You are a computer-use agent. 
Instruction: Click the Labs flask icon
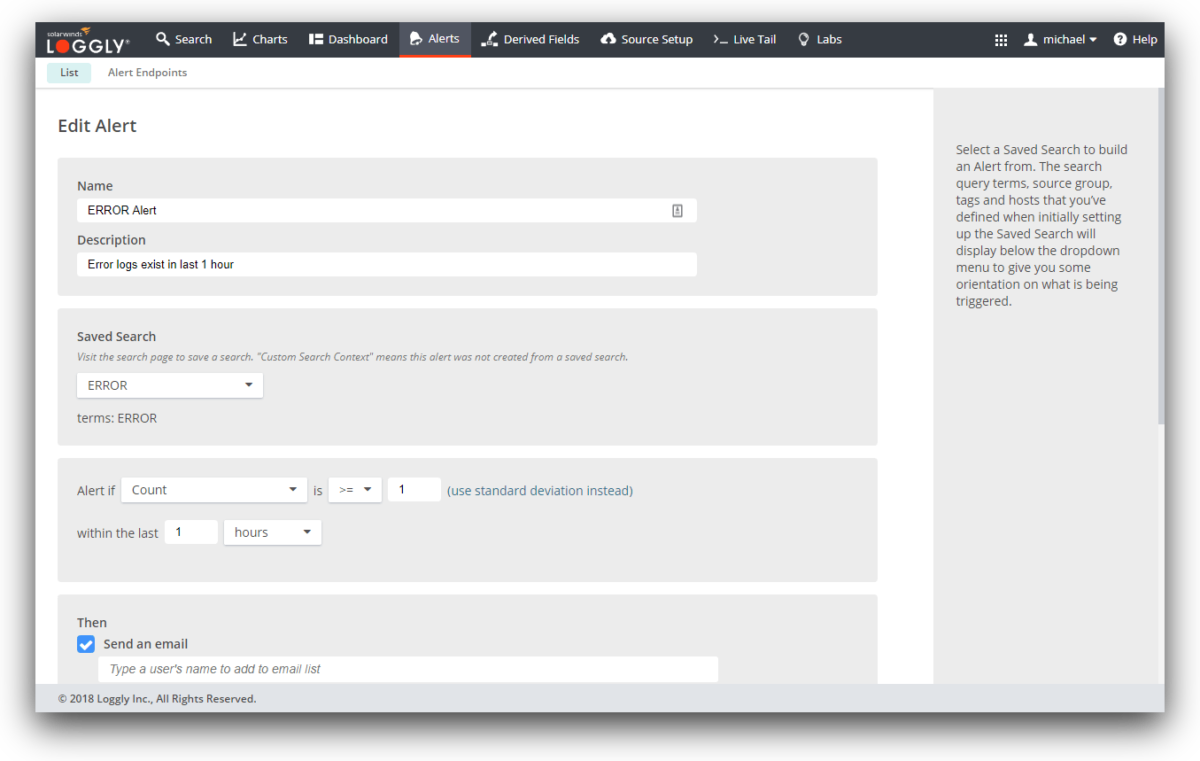point(803,39)
